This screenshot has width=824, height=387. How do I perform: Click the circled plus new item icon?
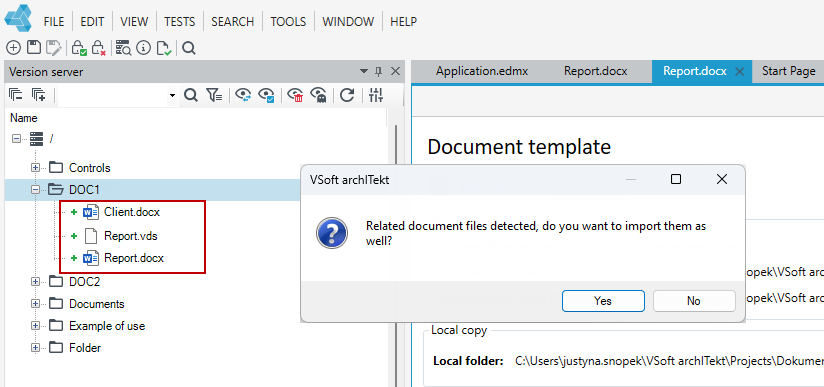click(13, 48)
